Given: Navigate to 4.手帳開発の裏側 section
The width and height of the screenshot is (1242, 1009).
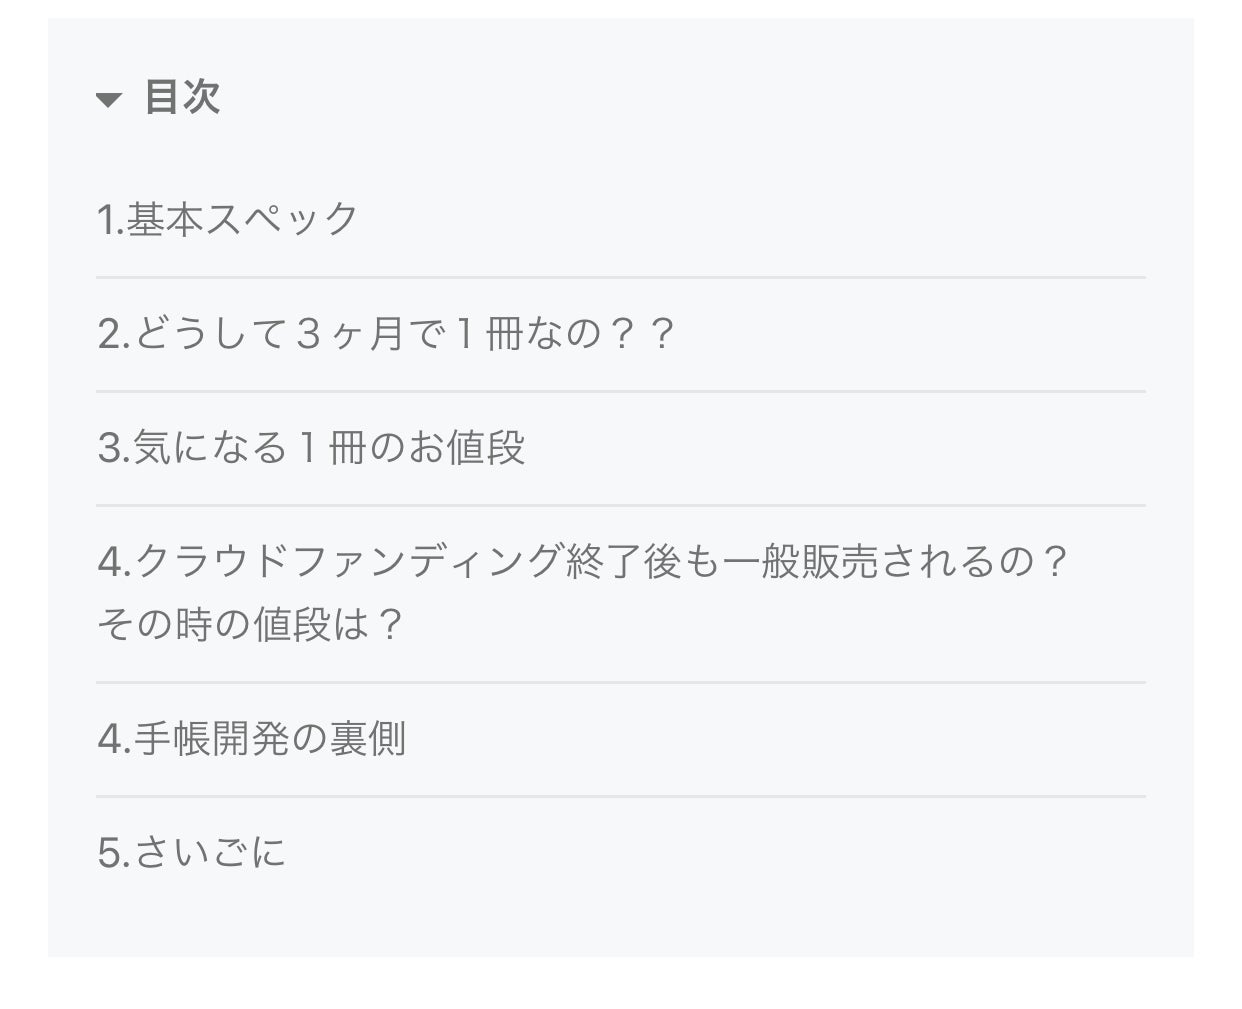Looking at the screenshot, I should pos(252,740).
